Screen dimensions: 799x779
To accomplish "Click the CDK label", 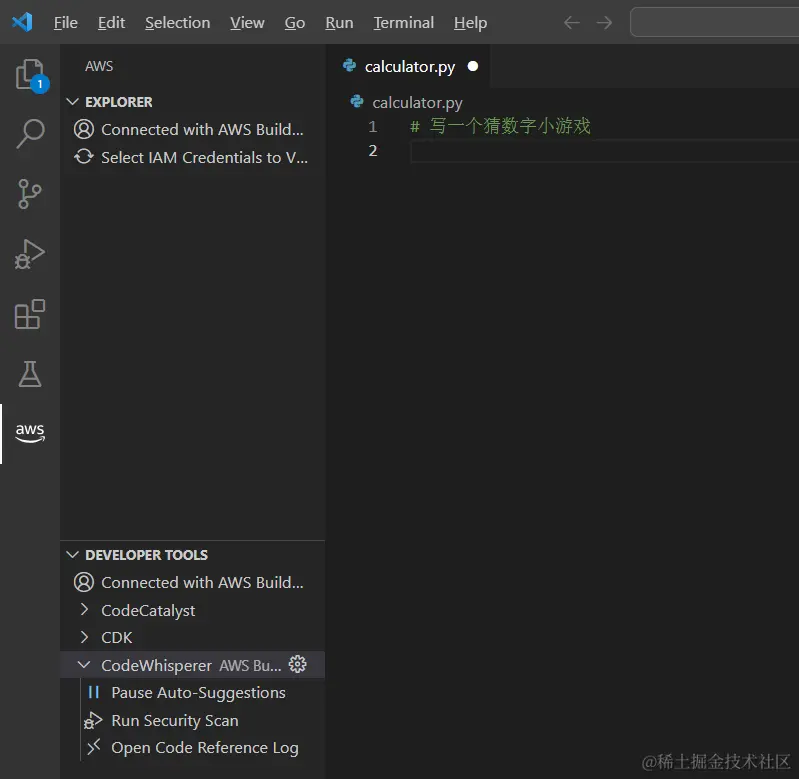I will [117, 637].
